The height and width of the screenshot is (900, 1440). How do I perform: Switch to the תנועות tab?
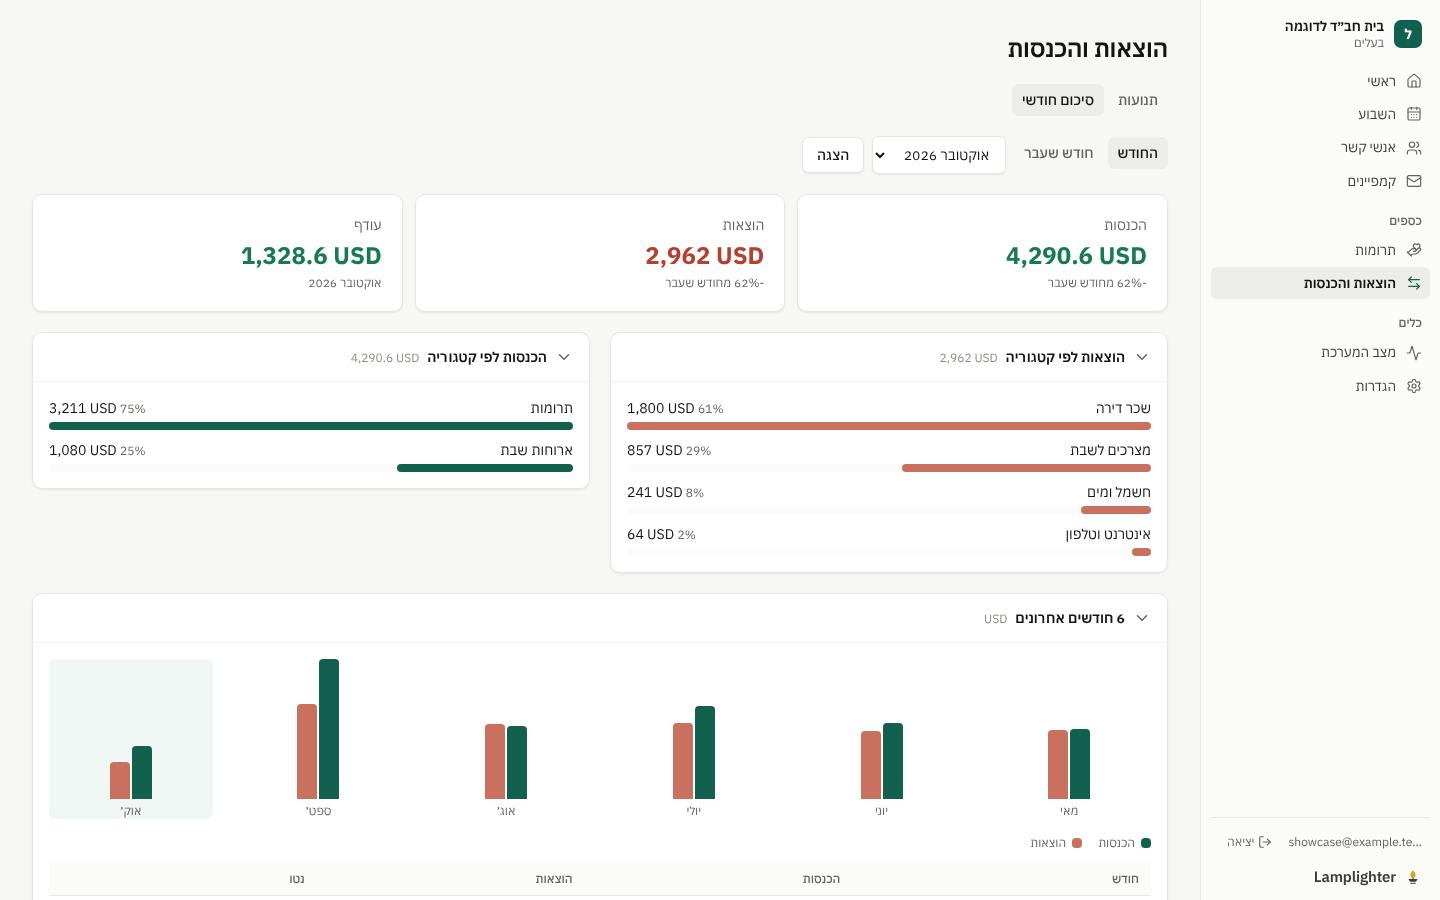pyautogui.click(x=1137, y=100)
